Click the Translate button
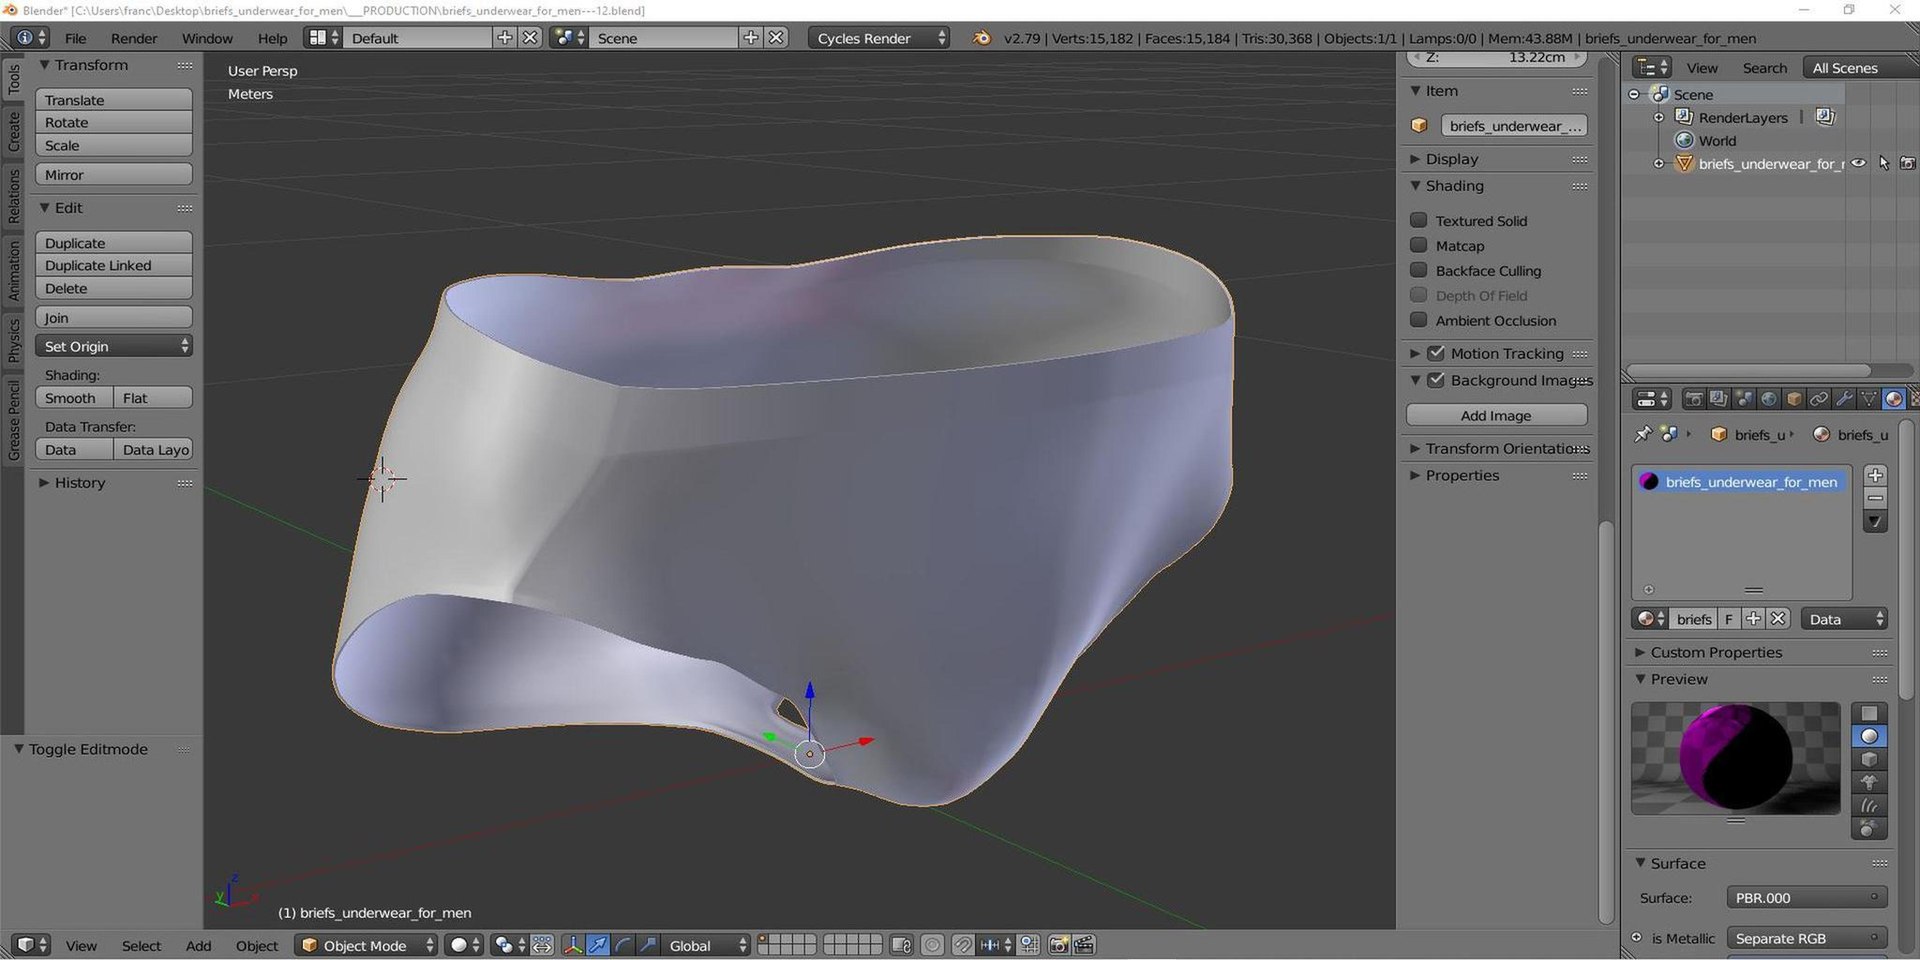This screenshot has width=1920, height=960. 114,100
